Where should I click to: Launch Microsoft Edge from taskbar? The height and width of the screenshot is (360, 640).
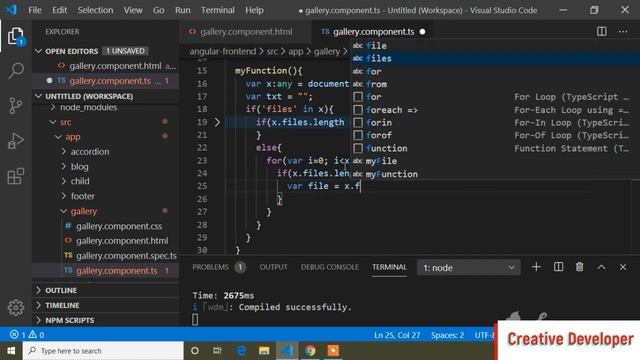coord(241,351)
